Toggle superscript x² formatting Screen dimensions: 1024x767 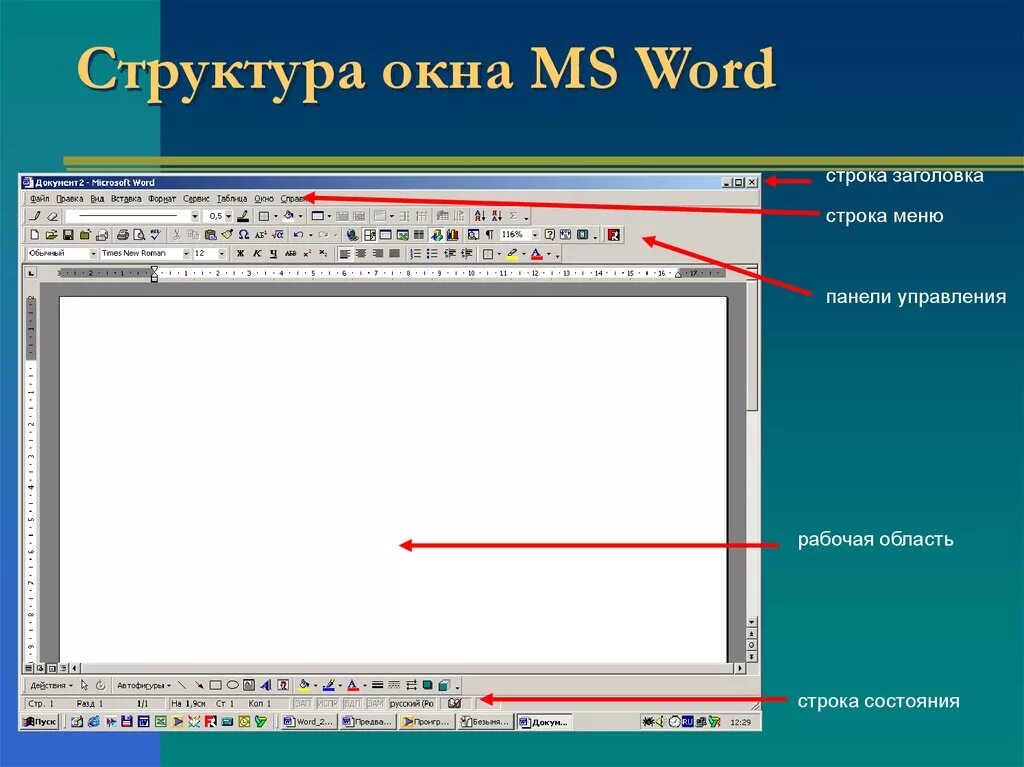(x=307, y=253)
